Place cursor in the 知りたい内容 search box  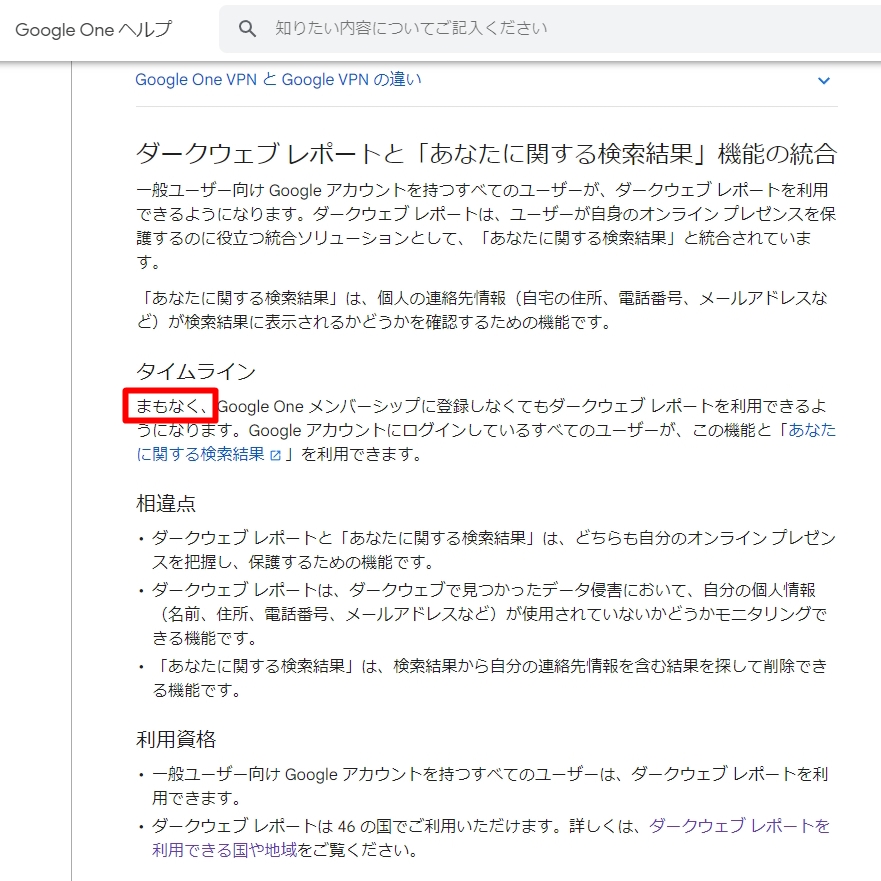click(x=450, y=29)
